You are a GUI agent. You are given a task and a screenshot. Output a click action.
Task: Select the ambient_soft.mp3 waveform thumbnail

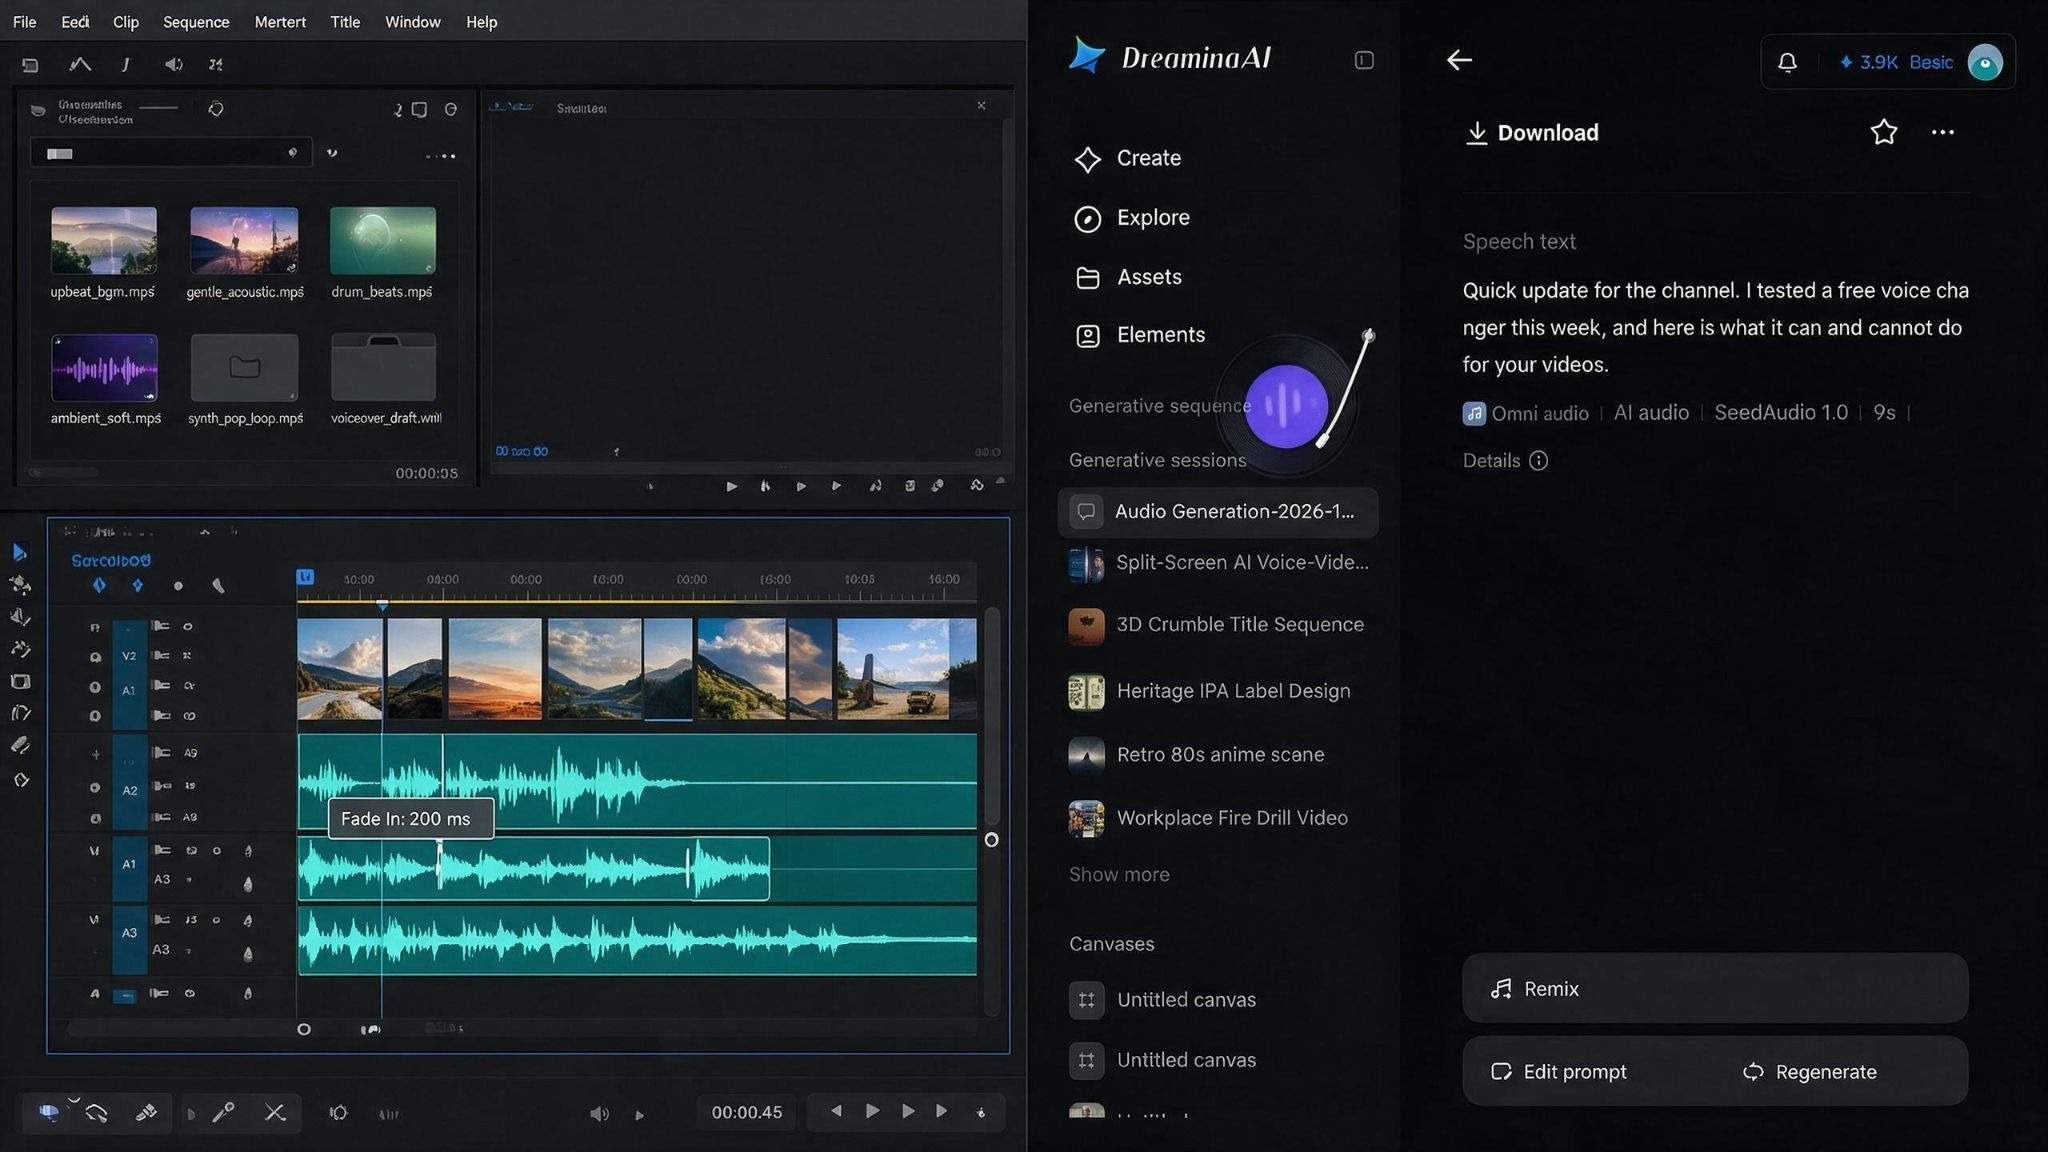[x=104, y=368]
